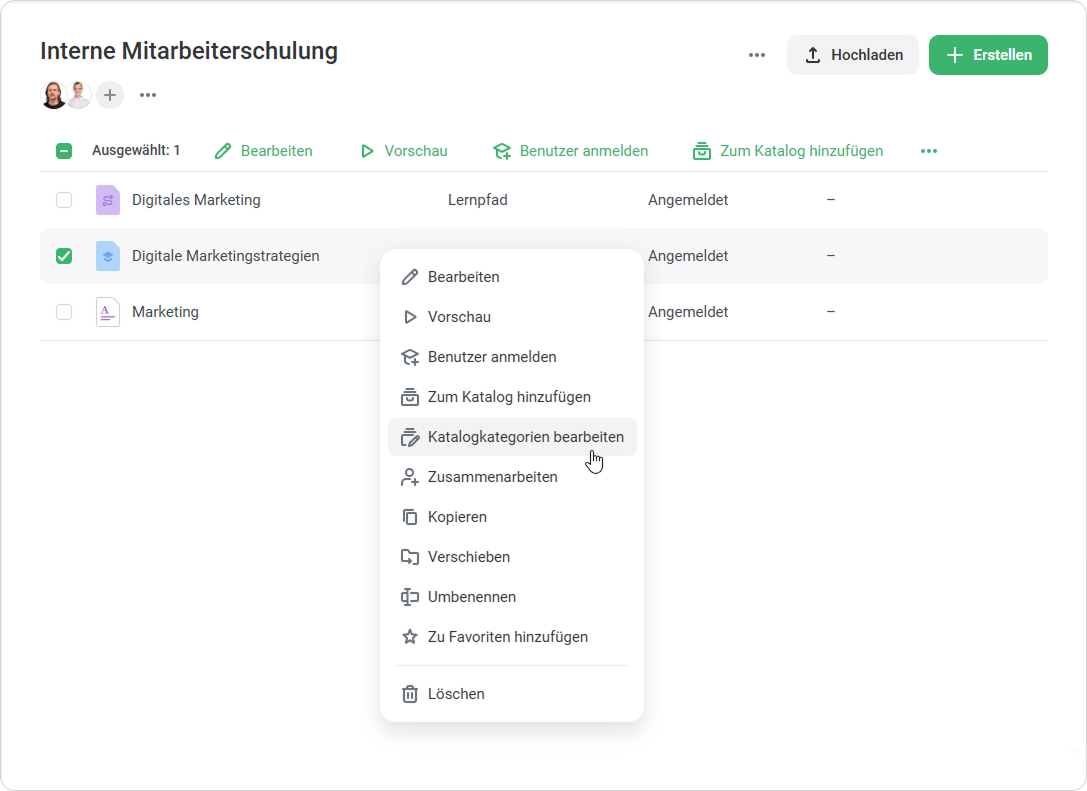This screenshot has height=791, width=1087.
Task: Open the green three-dot toolbar overflow menu
Action: pos(929,151)
